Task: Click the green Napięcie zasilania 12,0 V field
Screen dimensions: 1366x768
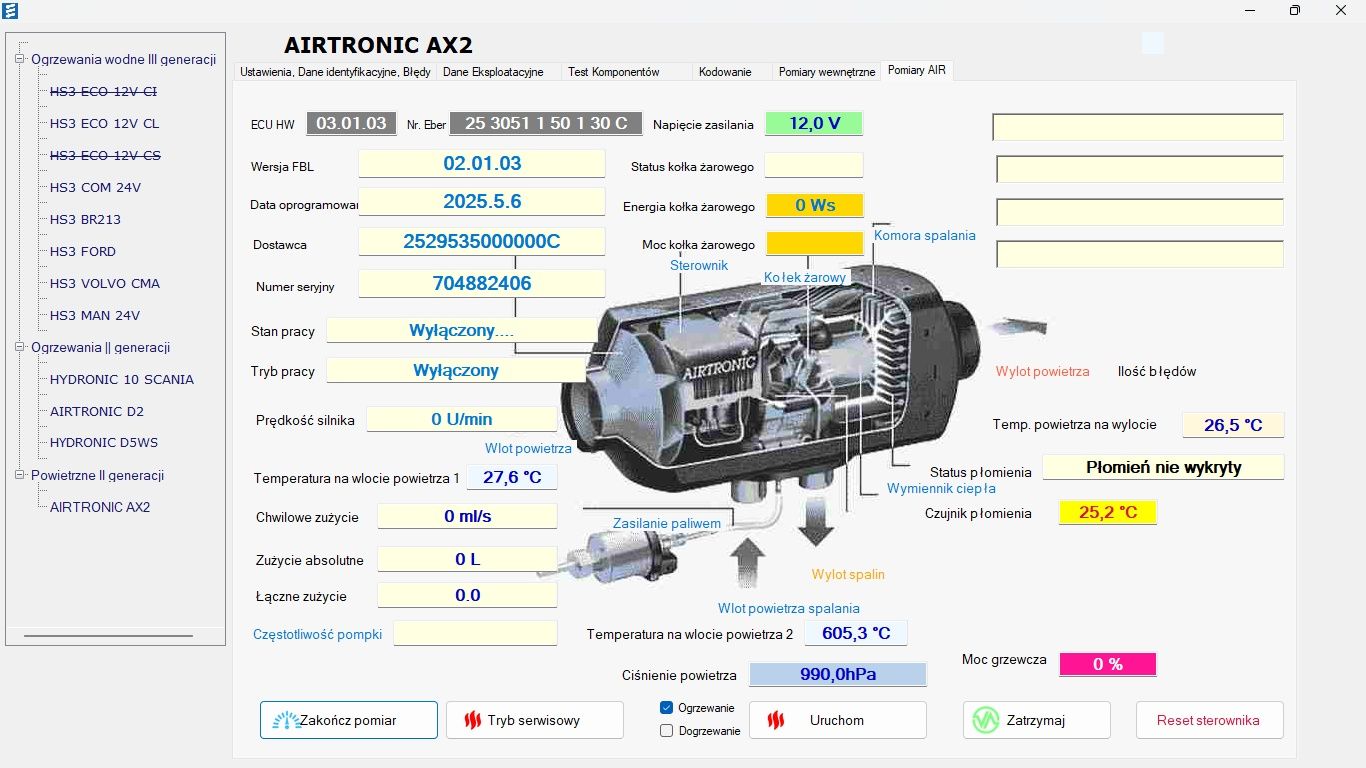Action: [x=814, y=124]
